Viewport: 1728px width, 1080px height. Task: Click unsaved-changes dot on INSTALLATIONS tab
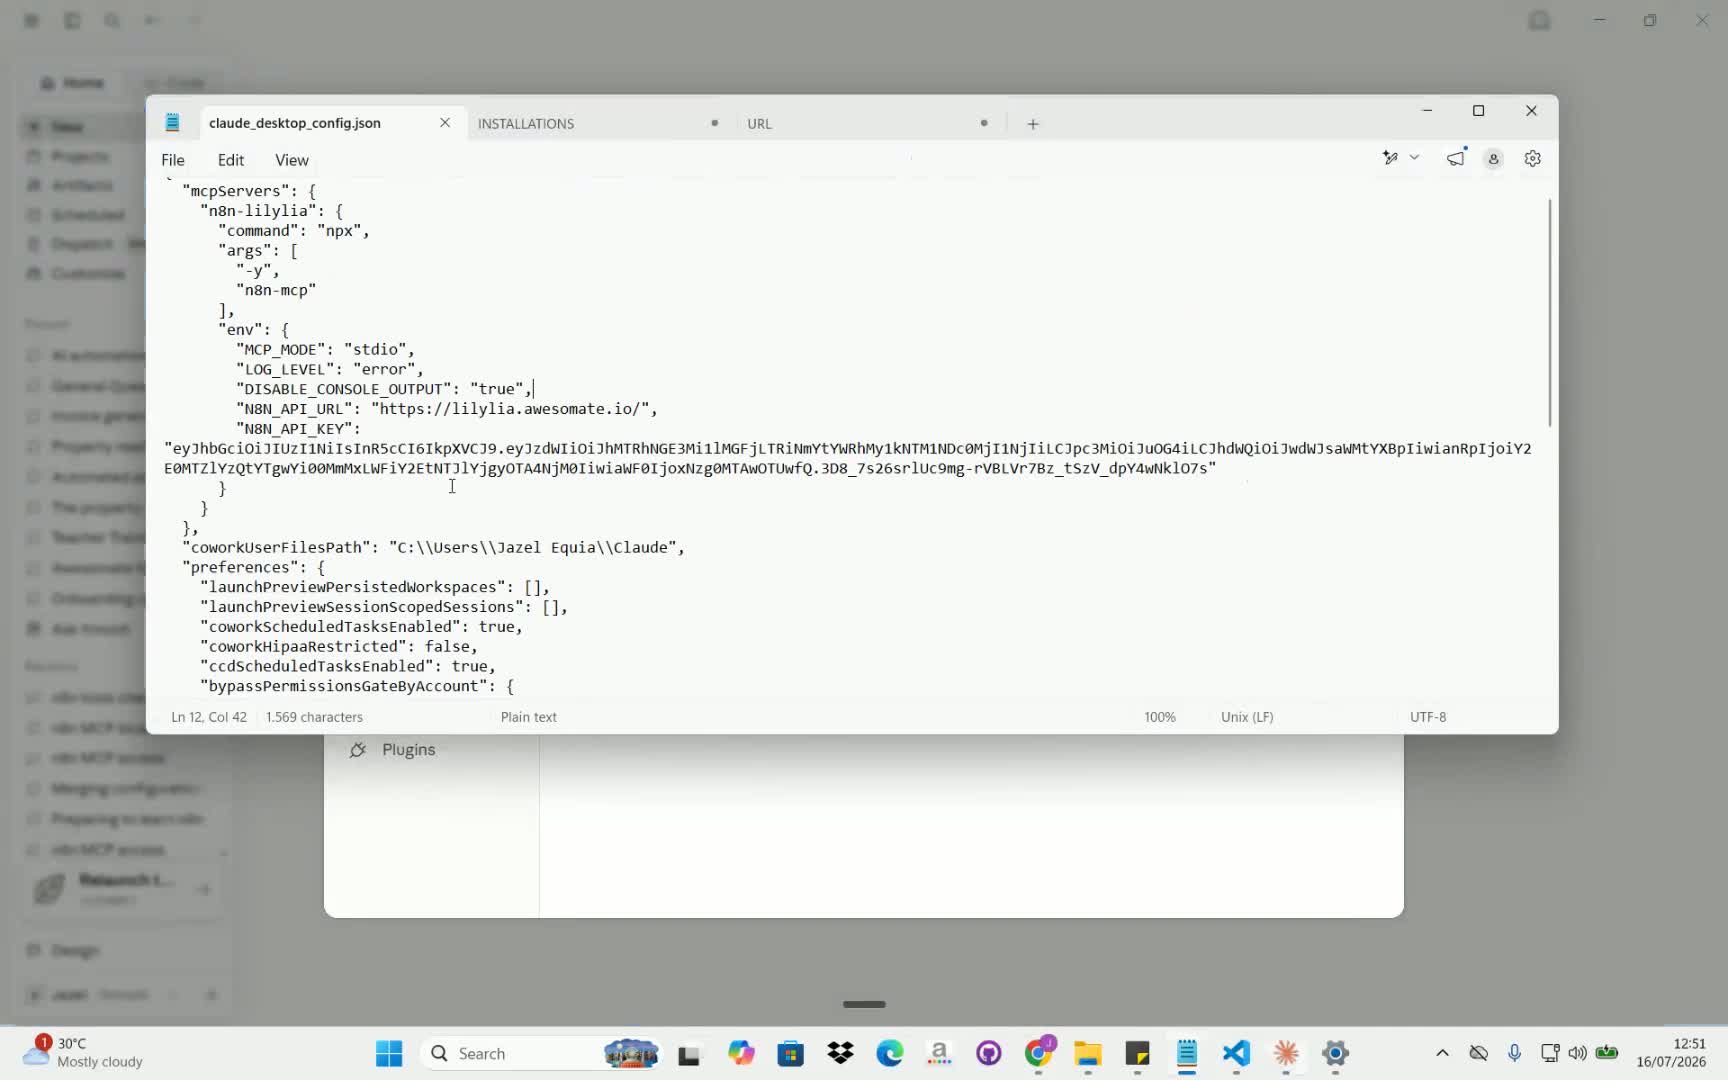click(x=714, y=123)
